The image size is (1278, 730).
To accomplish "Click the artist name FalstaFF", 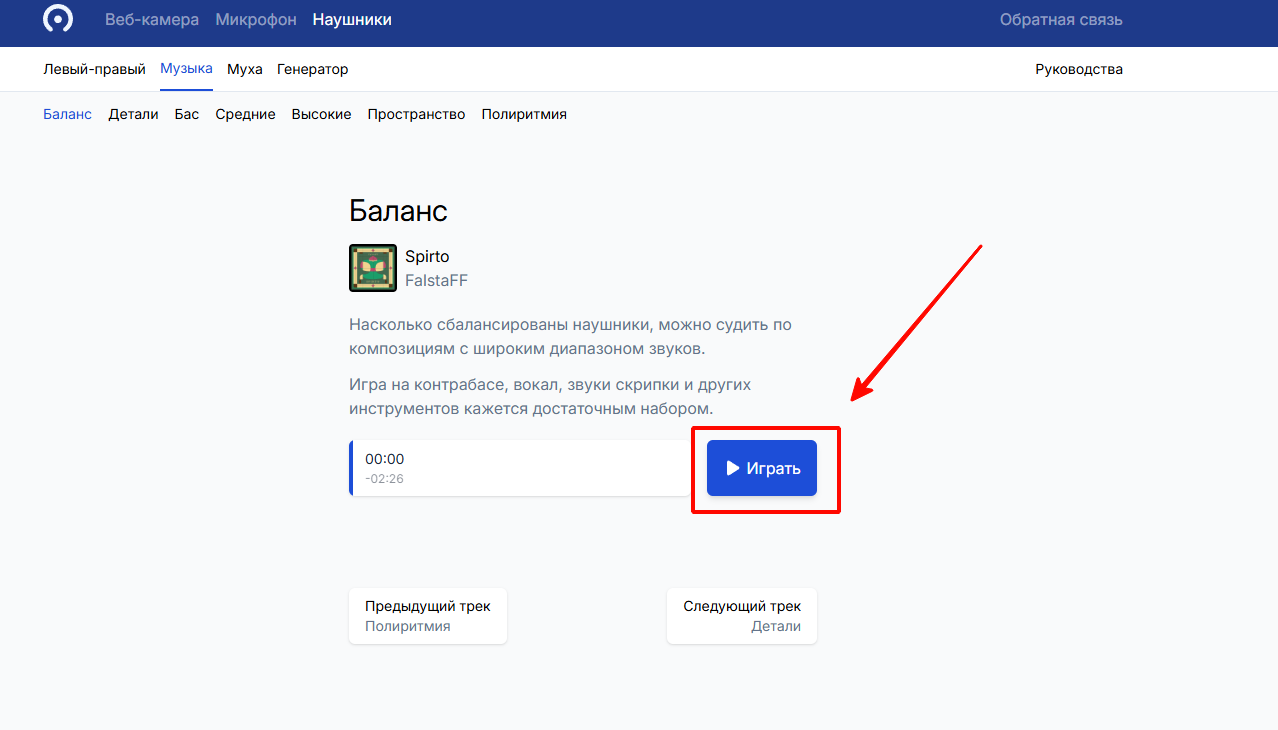I will pyautogui.click(x=436, y=281).
